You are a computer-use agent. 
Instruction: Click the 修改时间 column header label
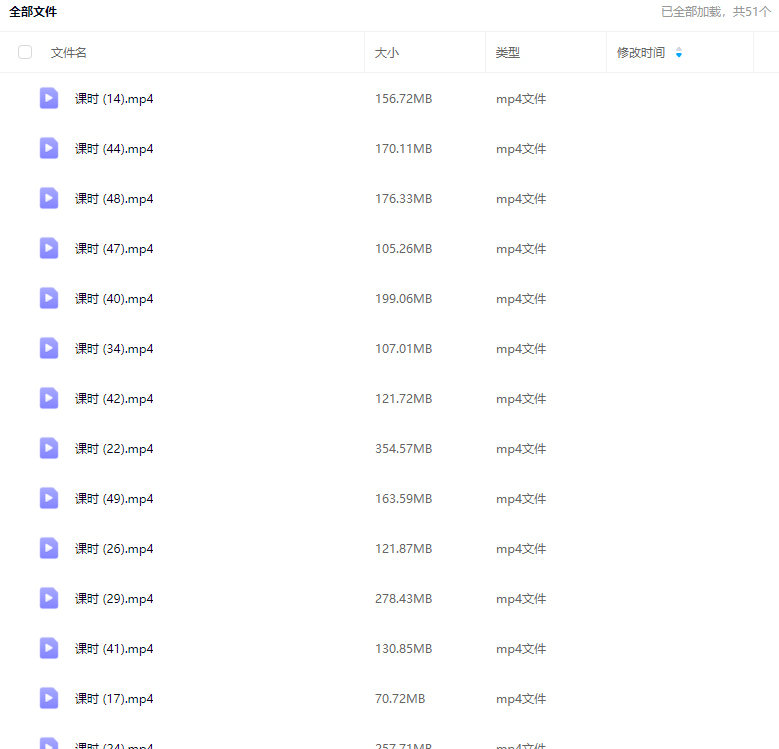[640, 53]
